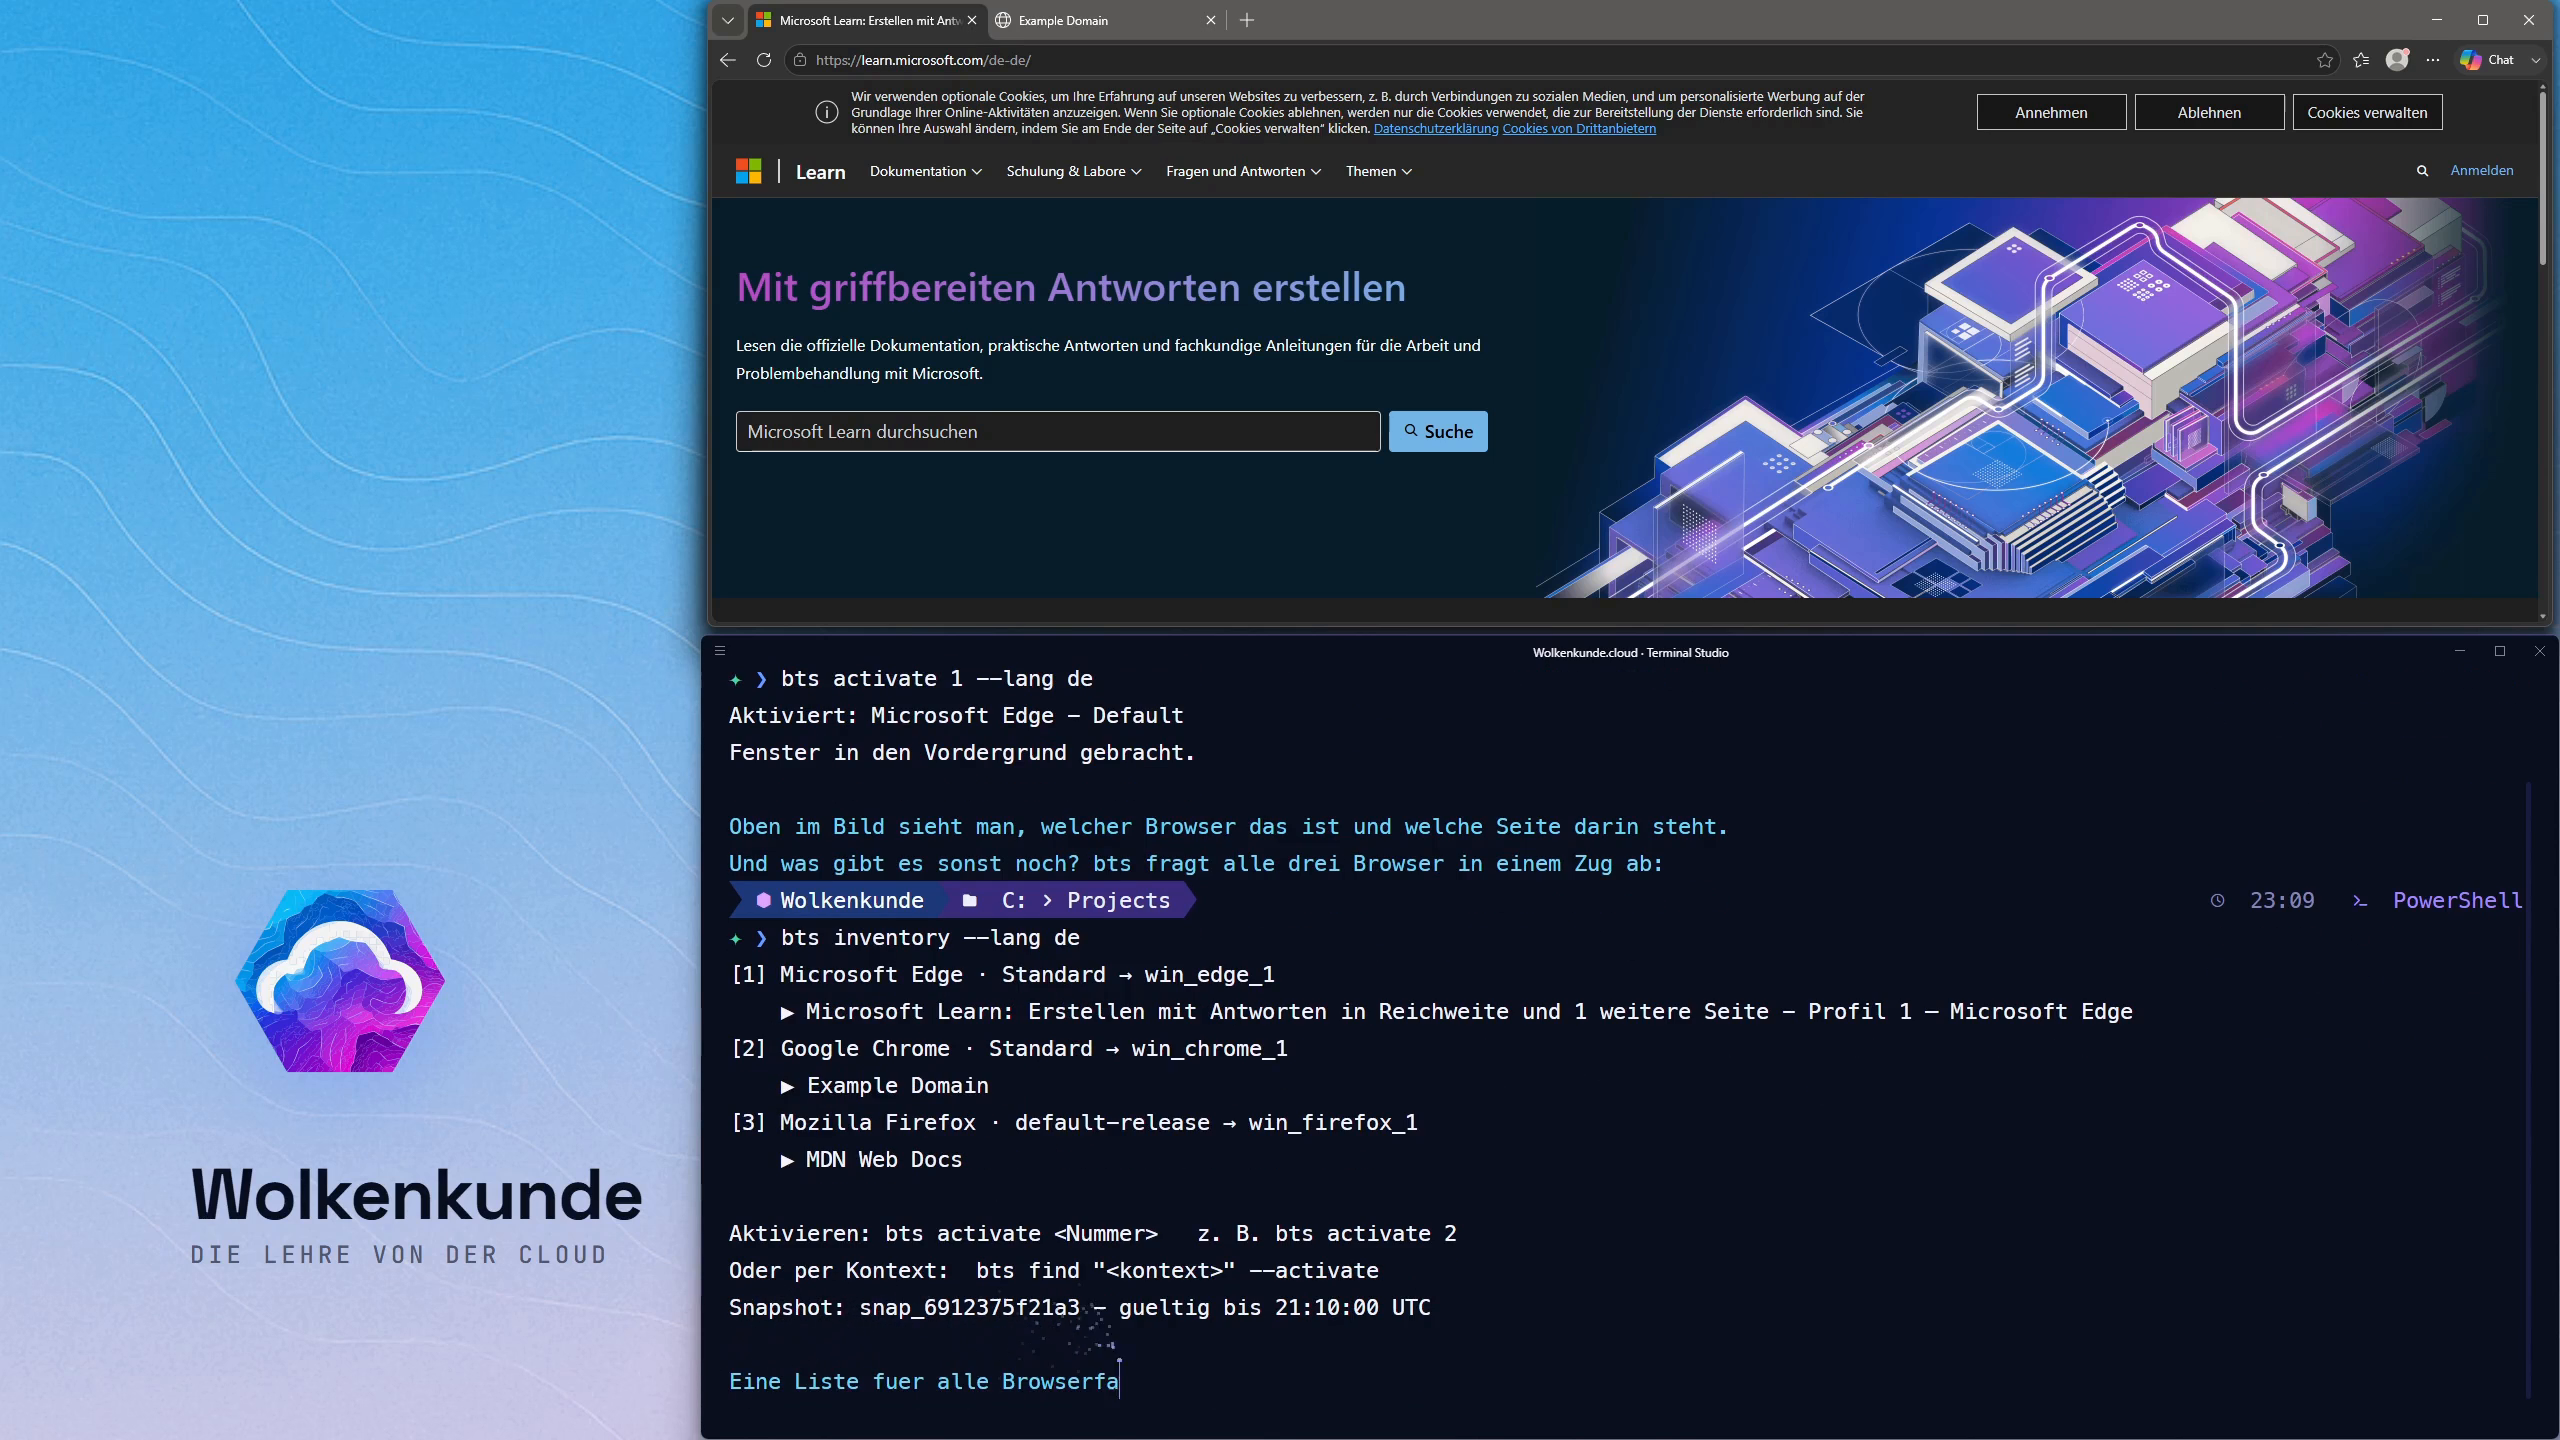Switch to the Example Domain tab
Image resolution: width=2560 pixels, height=1440 pixels.
[x=1105, y=20]
